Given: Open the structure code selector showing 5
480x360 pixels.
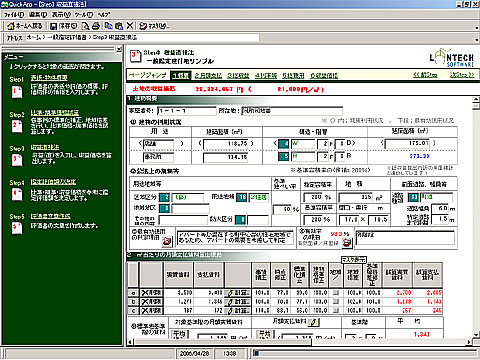Looking at the screenshot, I should click(284, 156).
